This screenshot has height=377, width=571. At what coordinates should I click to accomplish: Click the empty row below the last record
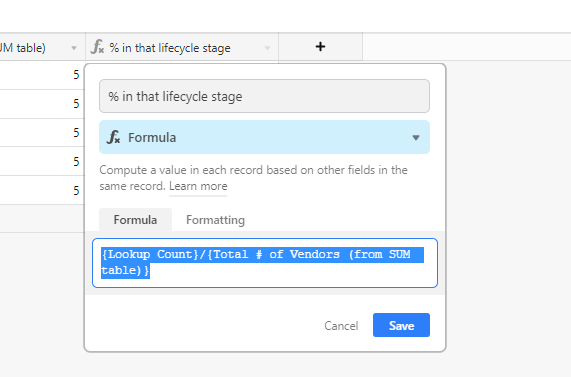click(x=42, y=219)
